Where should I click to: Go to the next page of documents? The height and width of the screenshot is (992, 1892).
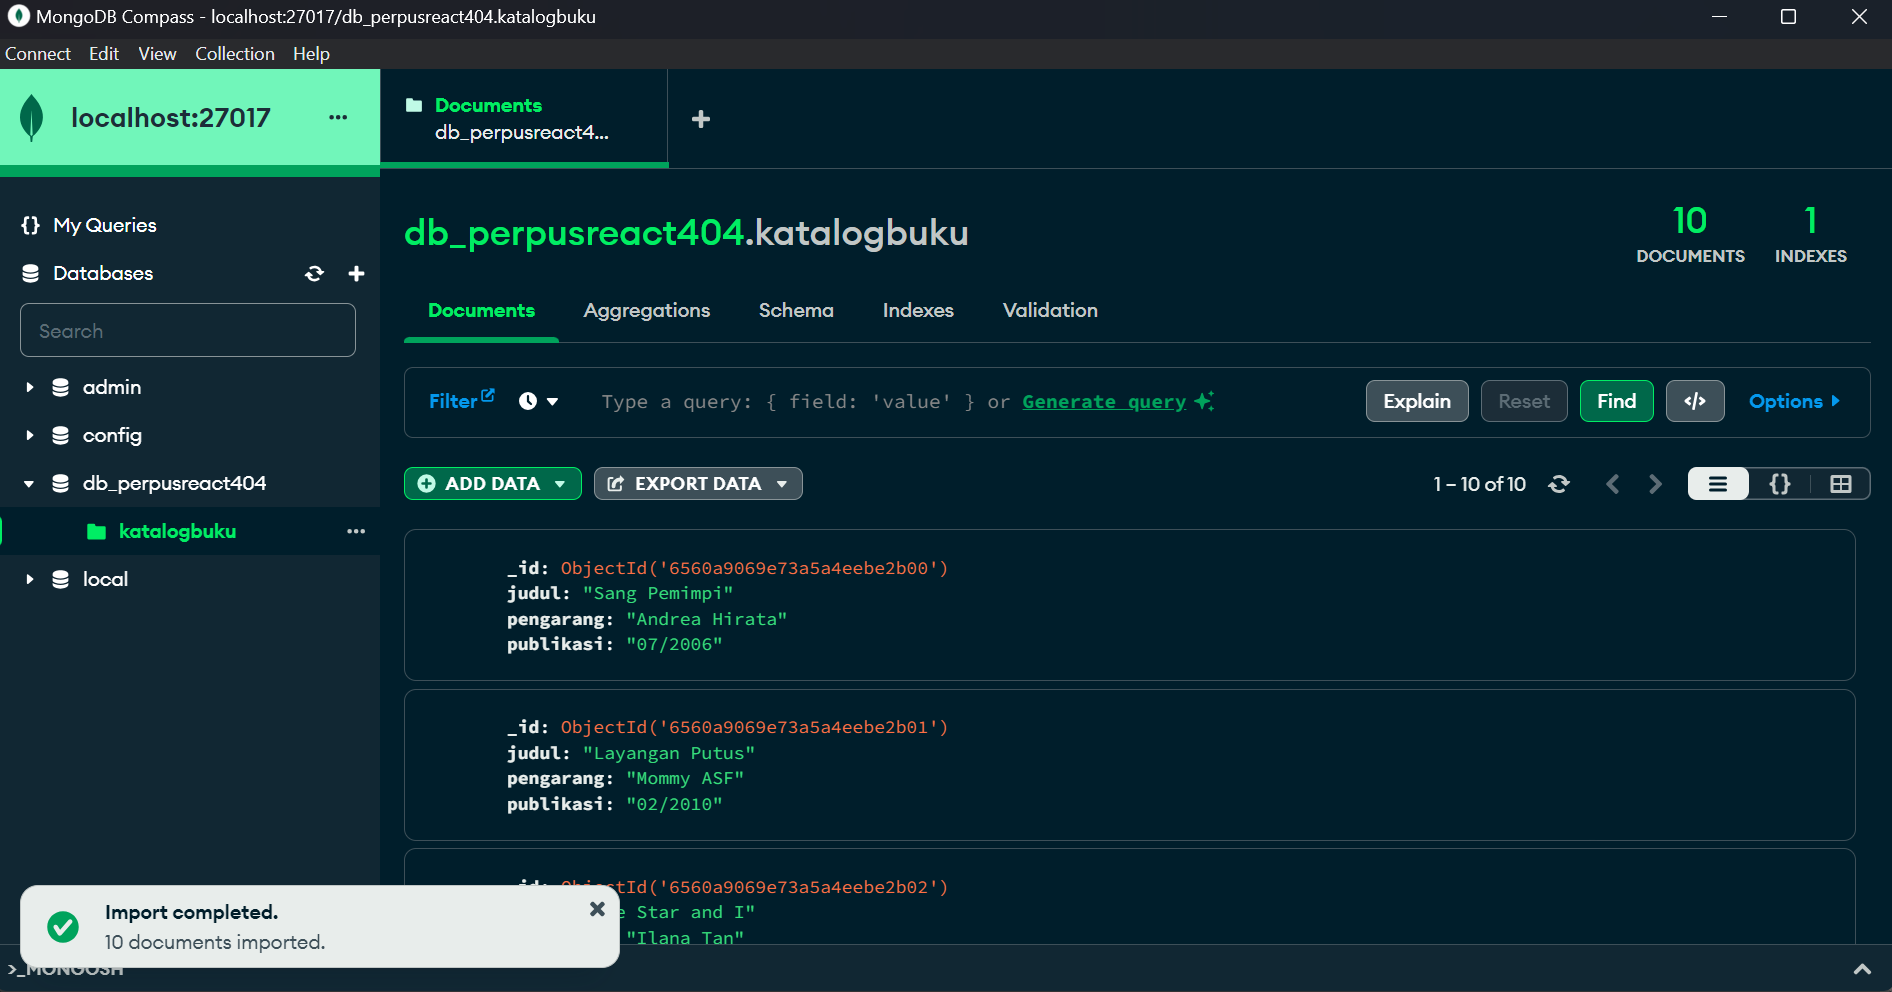[x=1655, y=484]
